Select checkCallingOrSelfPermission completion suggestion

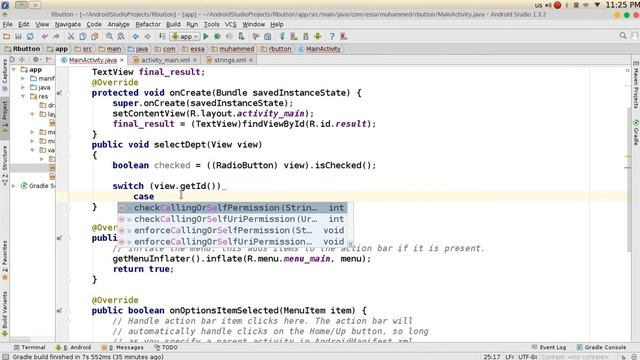(x=233, y=208)
